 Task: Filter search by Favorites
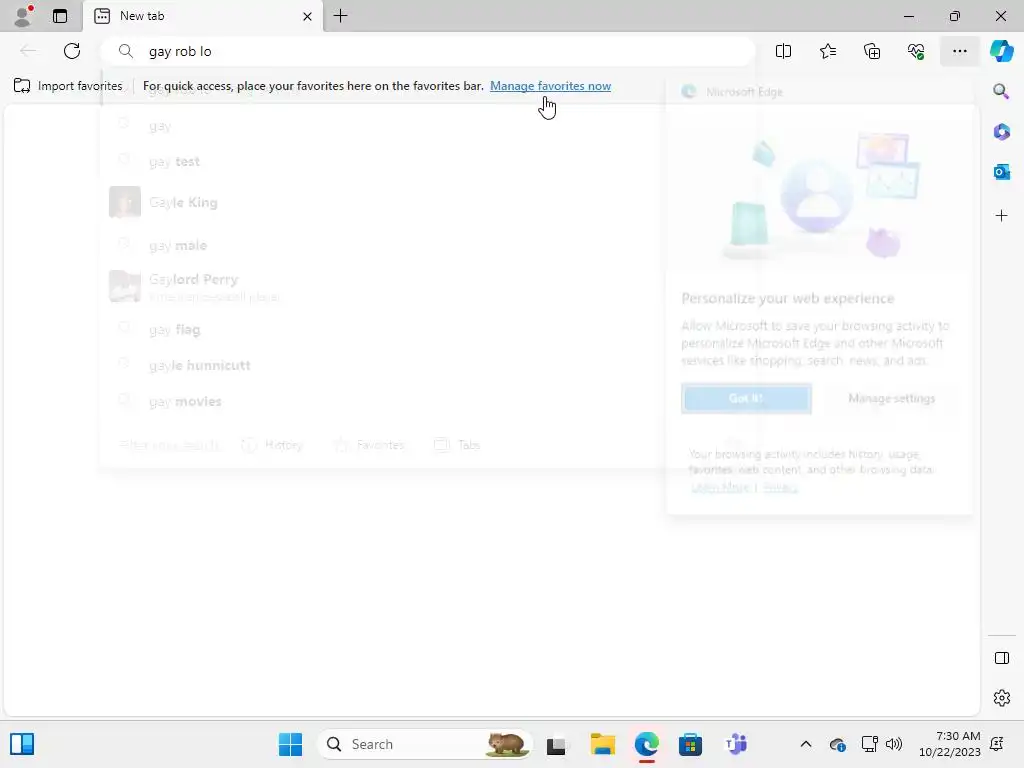370,445
